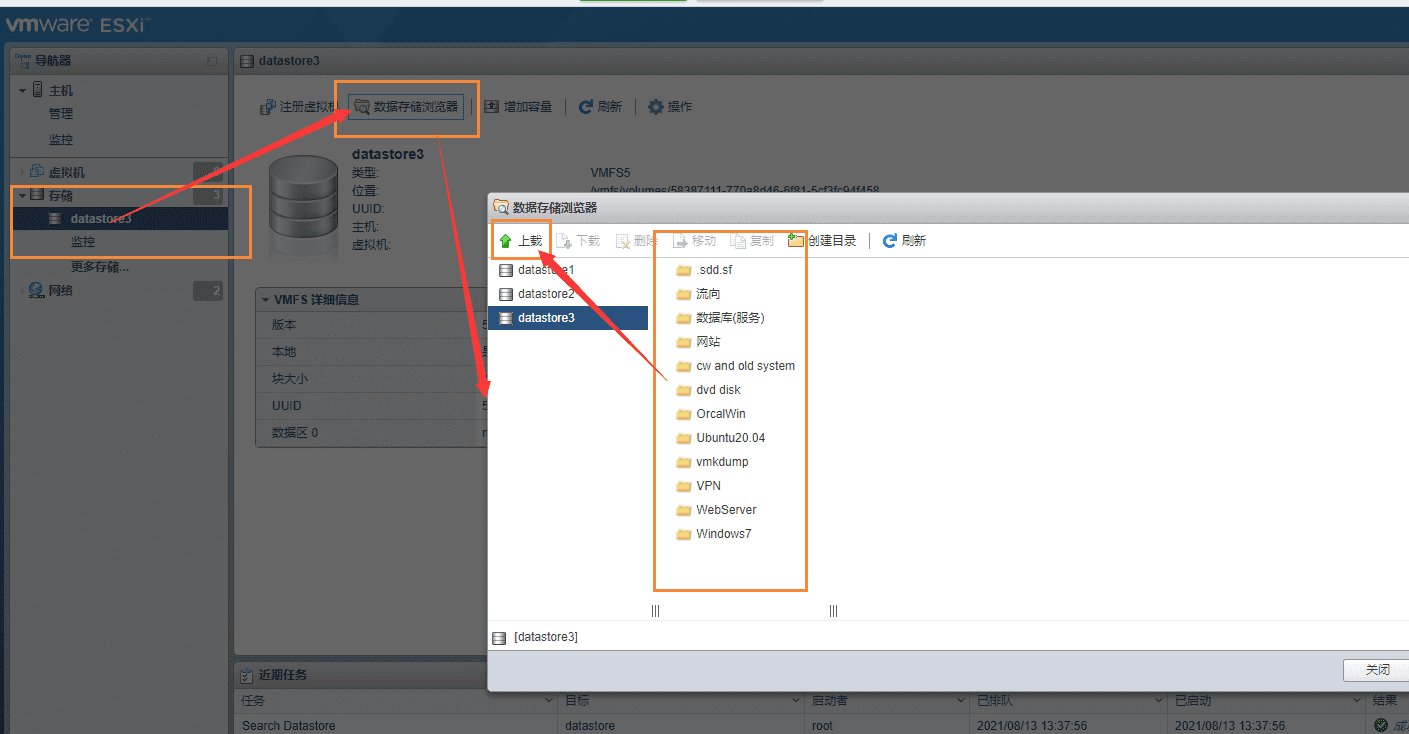Refresh the datastore browser dialog (刷新)
The width and height of the screenshot is (1409, 734).
[x=904, y=241]
